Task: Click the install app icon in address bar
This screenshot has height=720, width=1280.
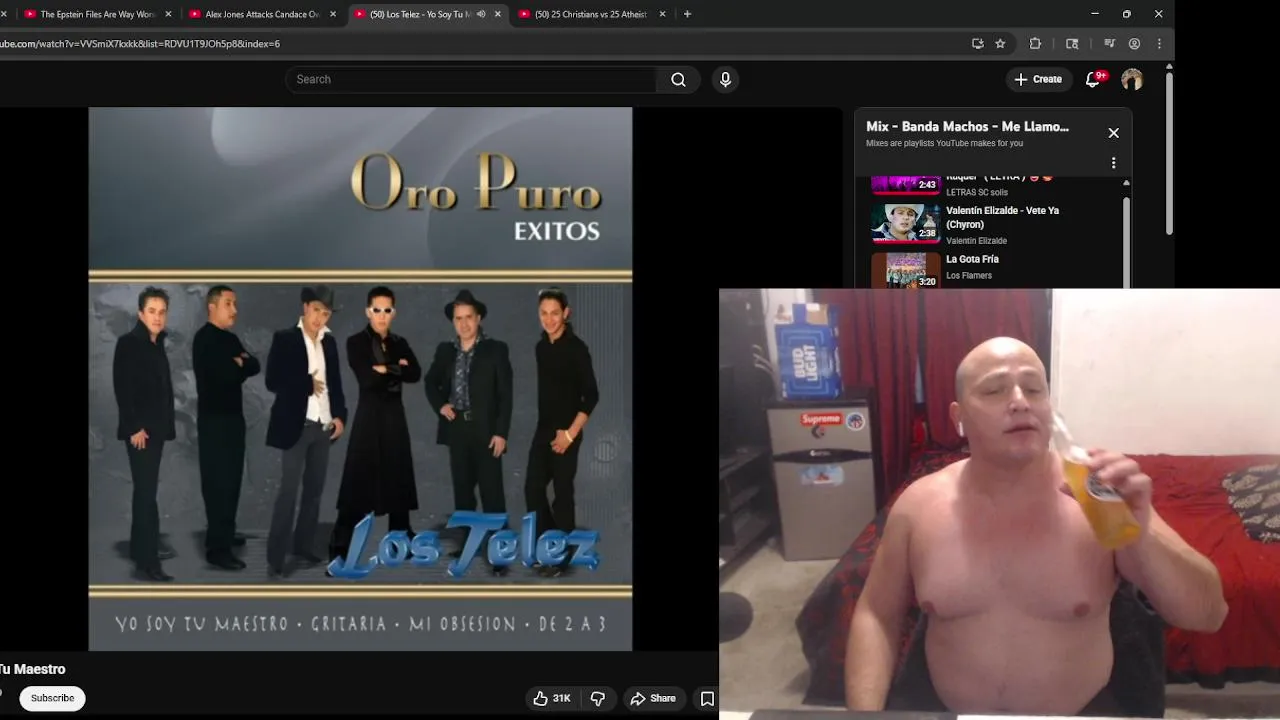Action: click(978, 44)
